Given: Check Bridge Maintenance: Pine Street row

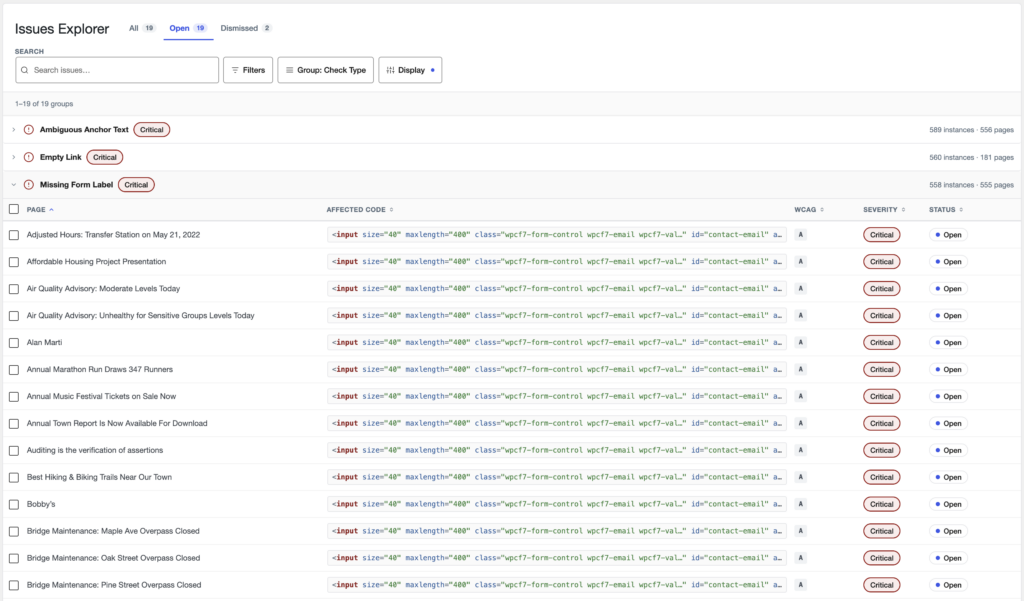Looking at the screenshot, I should [x=14, y=585].
